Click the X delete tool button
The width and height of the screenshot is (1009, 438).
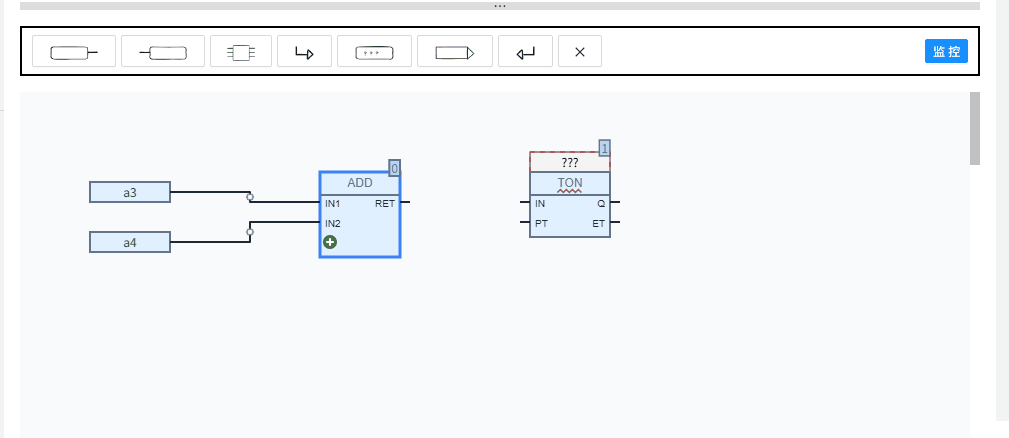(580, 51)
